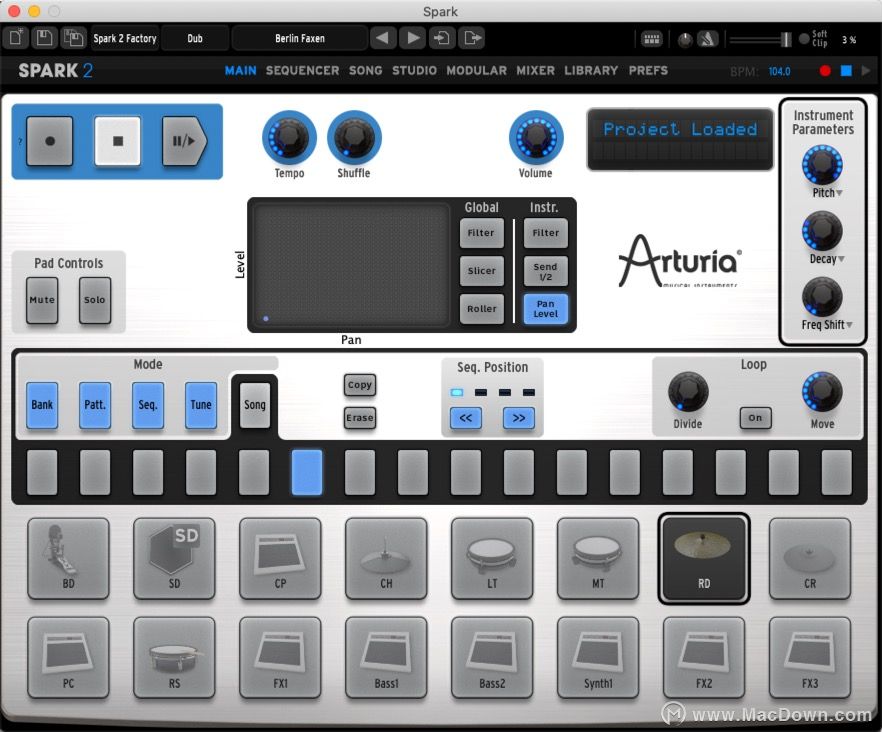The width and height of the screenshot is (882, 732).
Task: Click the Copy button
Action: tap(360, 385)
